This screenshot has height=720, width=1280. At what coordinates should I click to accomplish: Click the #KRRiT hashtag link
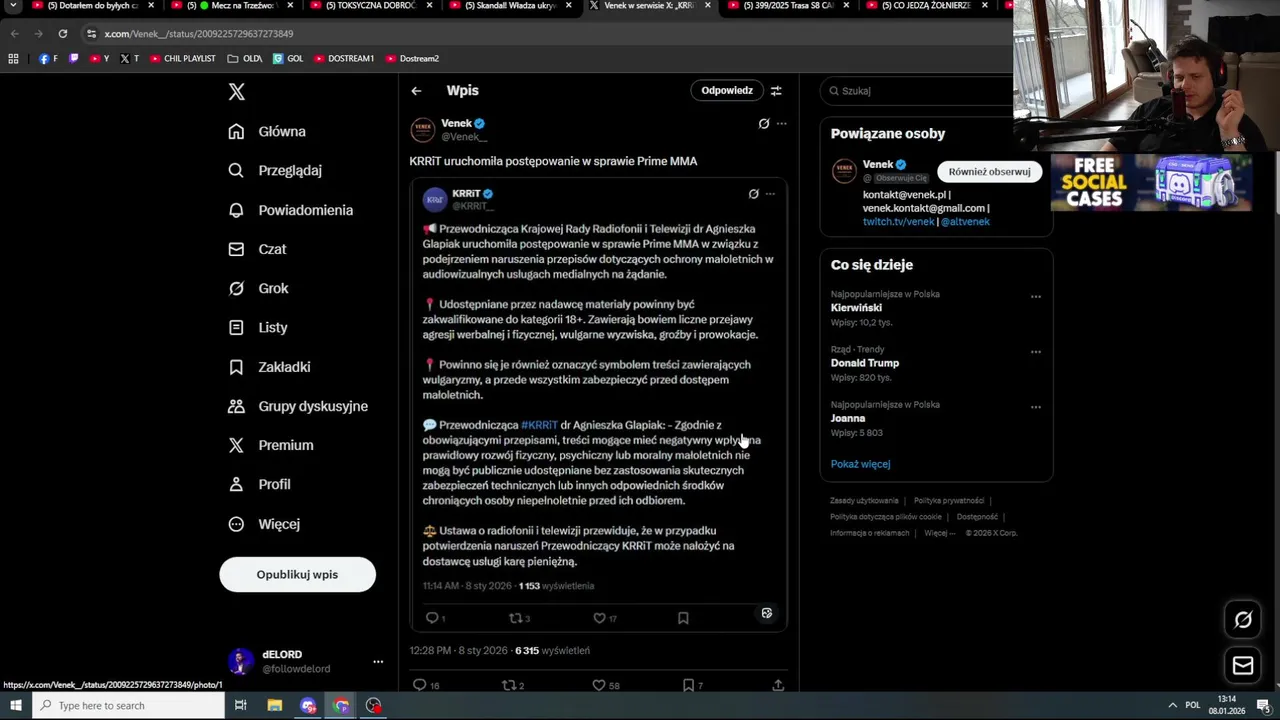pyautogui.click(x=539, y=425)
